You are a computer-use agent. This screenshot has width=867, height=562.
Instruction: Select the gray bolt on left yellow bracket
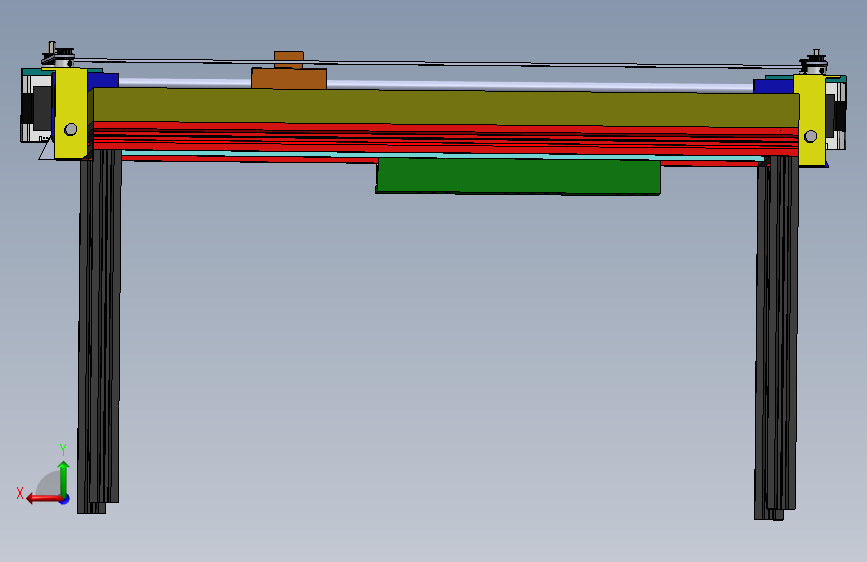coord(71,129)
